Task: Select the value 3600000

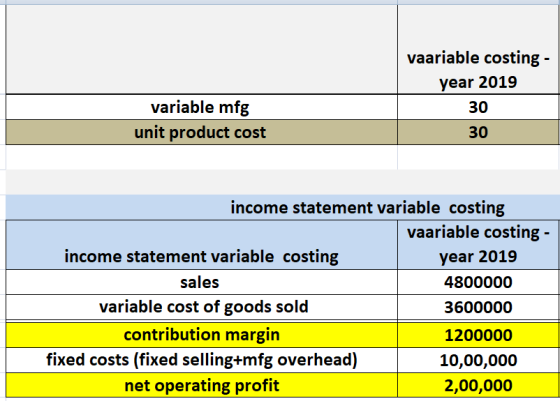Action: tap(478, 307)
